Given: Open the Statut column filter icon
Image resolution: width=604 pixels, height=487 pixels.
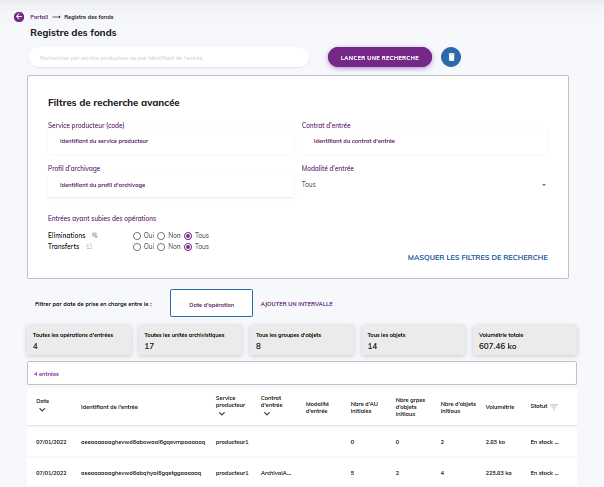Looking at the screenshot, I should (554, 407).
